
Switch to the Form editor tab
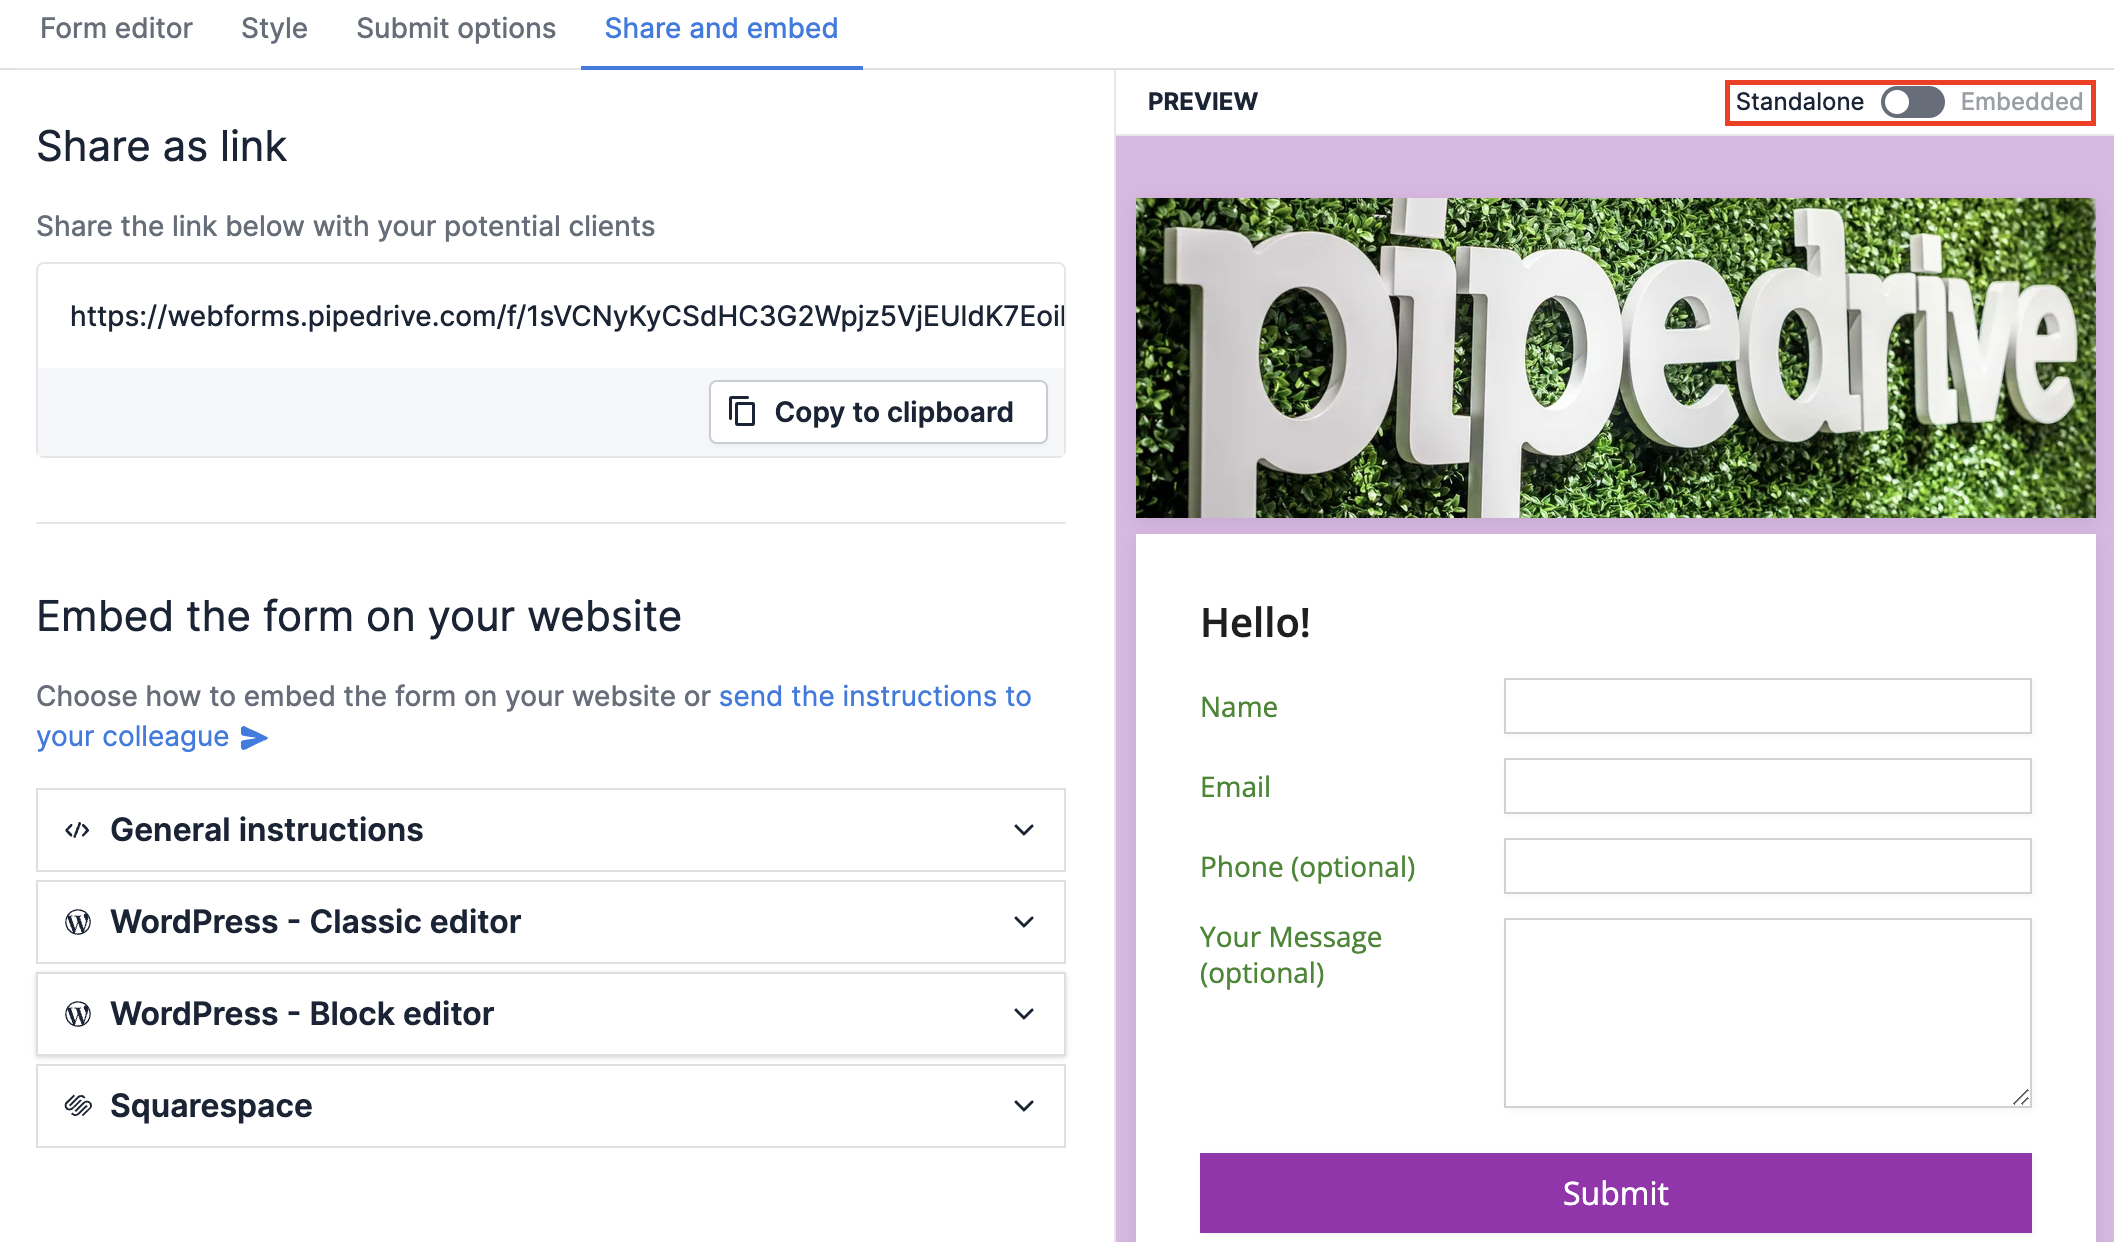[x=116, y=28]
